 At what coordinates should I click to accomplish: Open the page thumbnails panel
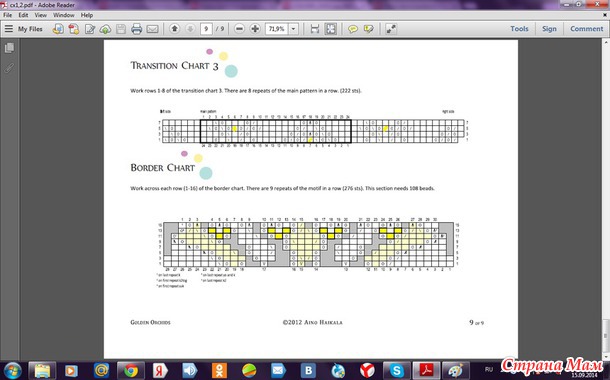9,48
